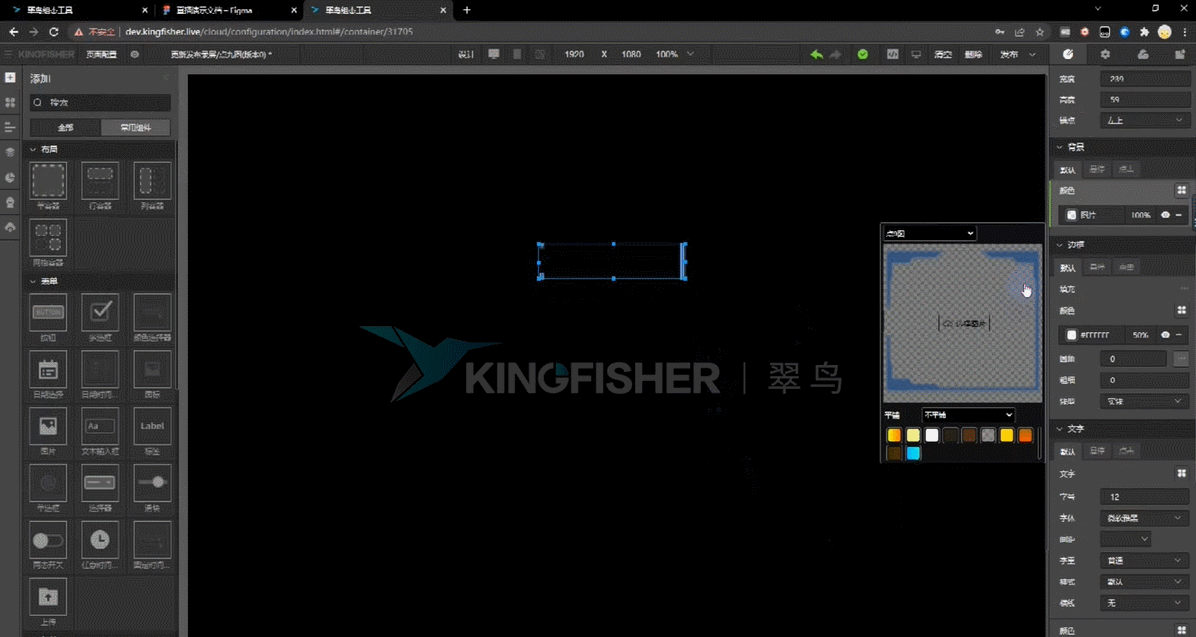Click the 删除 button in the toolbar

coord(973,54)
